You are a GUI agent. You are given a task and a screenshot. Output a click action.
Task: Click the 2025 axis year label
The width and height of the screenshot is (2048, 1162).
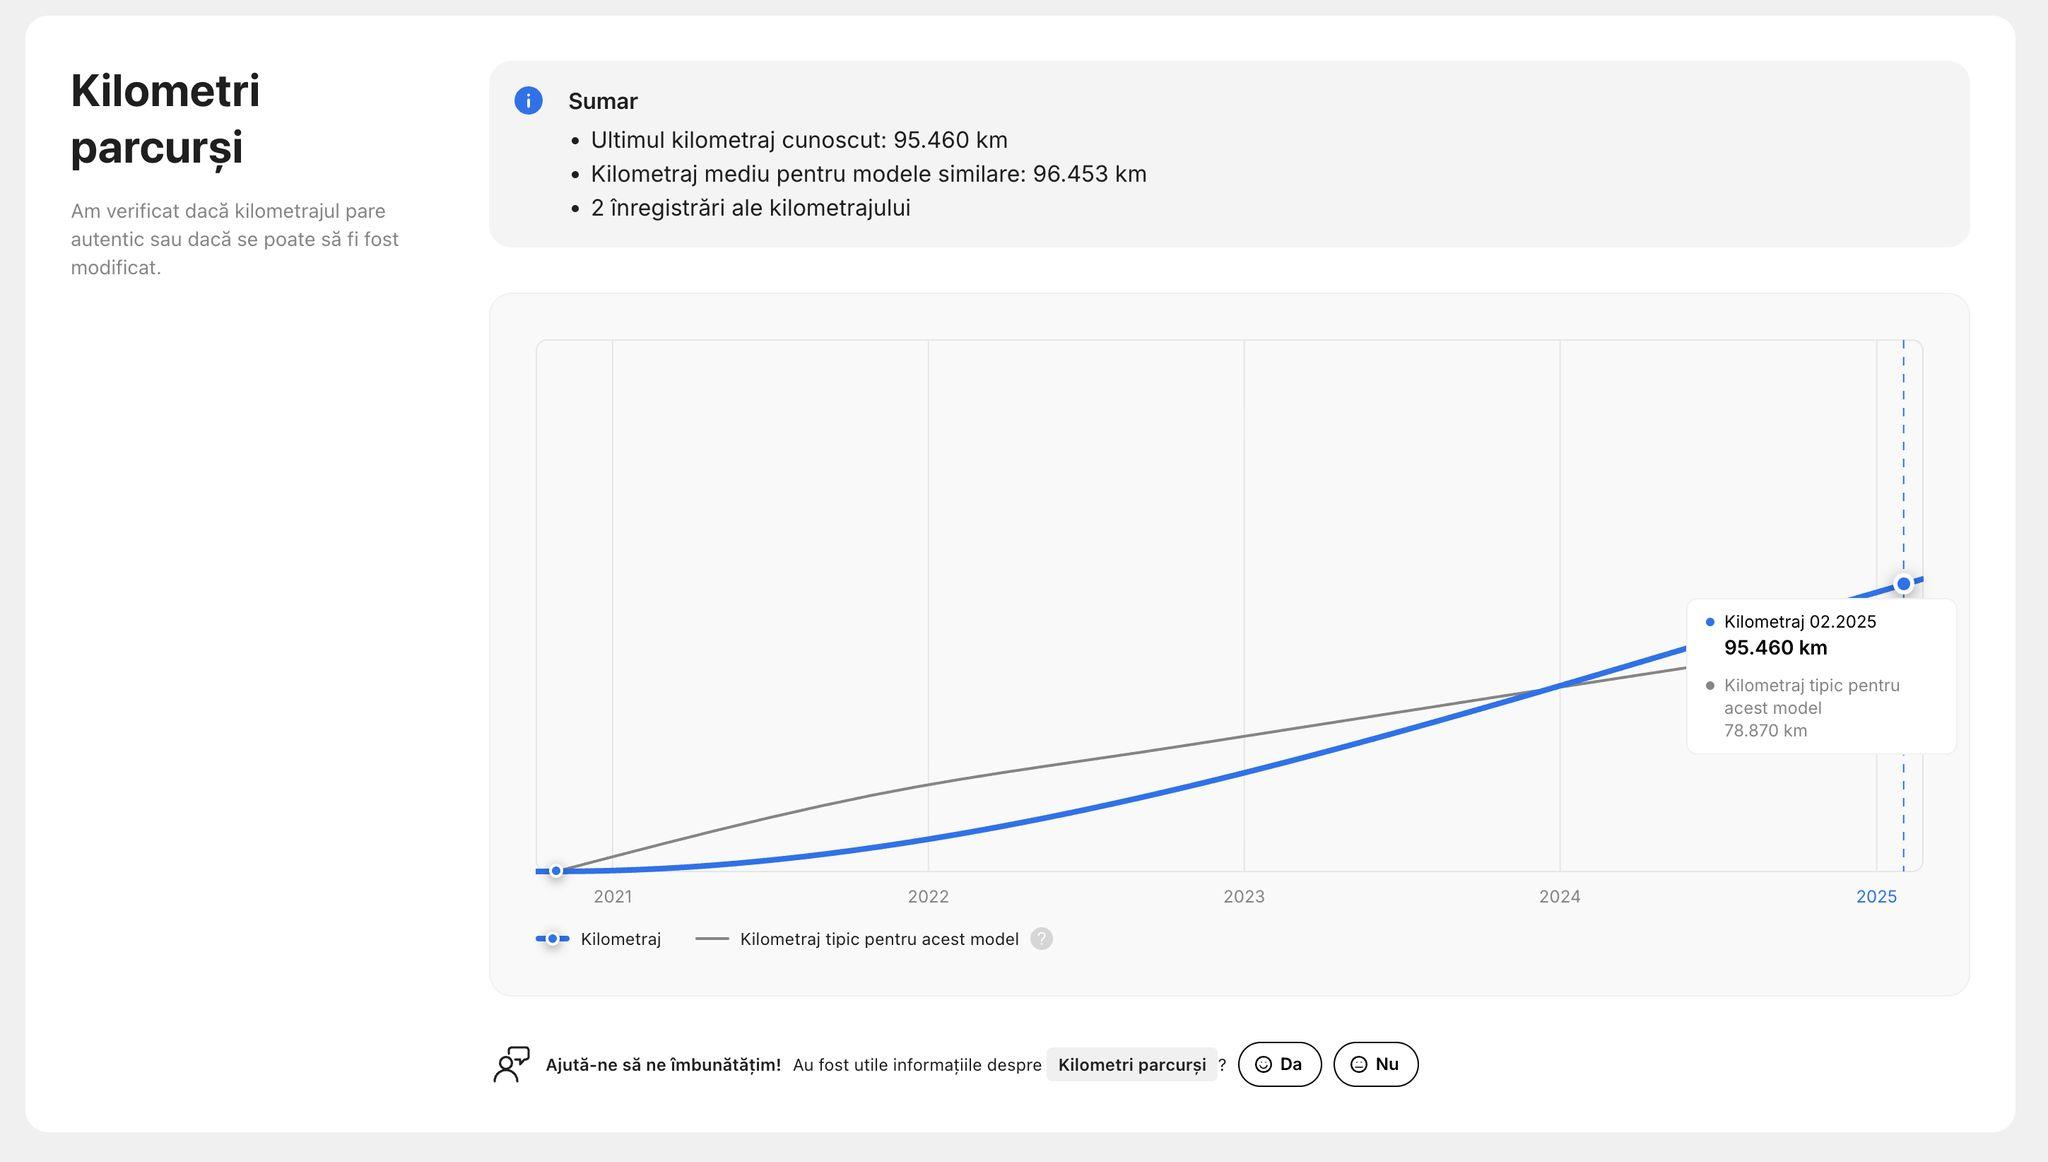coord(1876,897)
